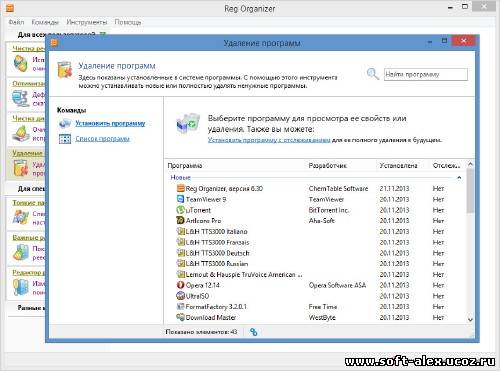
Task: Click the uTorrent program icon
Action: click(180, 210)
